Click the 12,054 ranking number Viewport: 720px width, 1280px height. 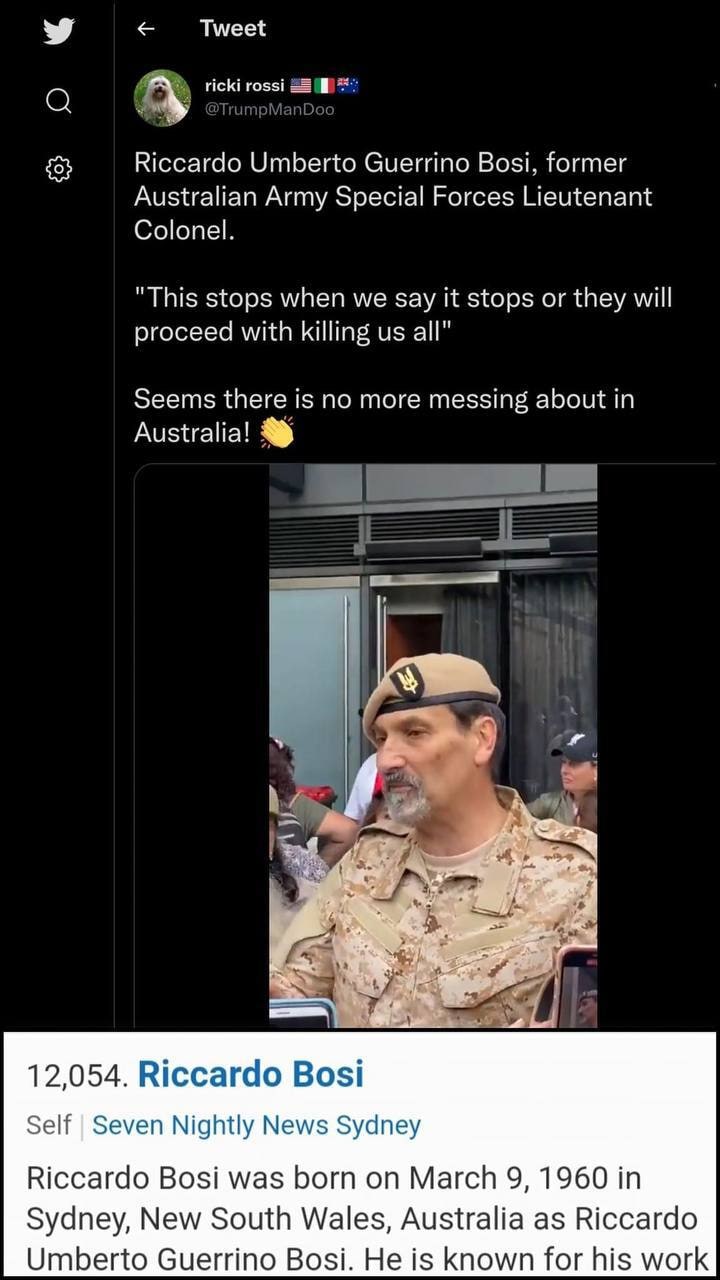[77, 1075]
